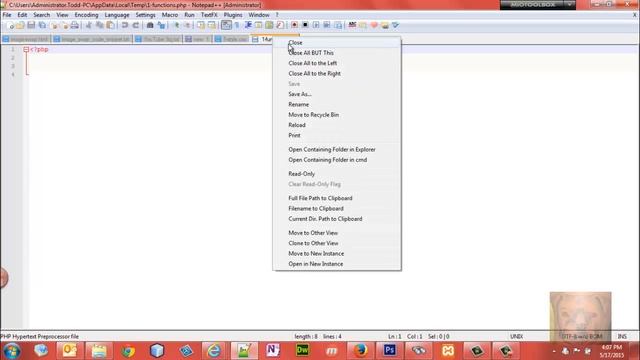Choose Full File Path to Clipboard
Screen dimensions: 640x360
pyautogui.click(x=337, y=198)
